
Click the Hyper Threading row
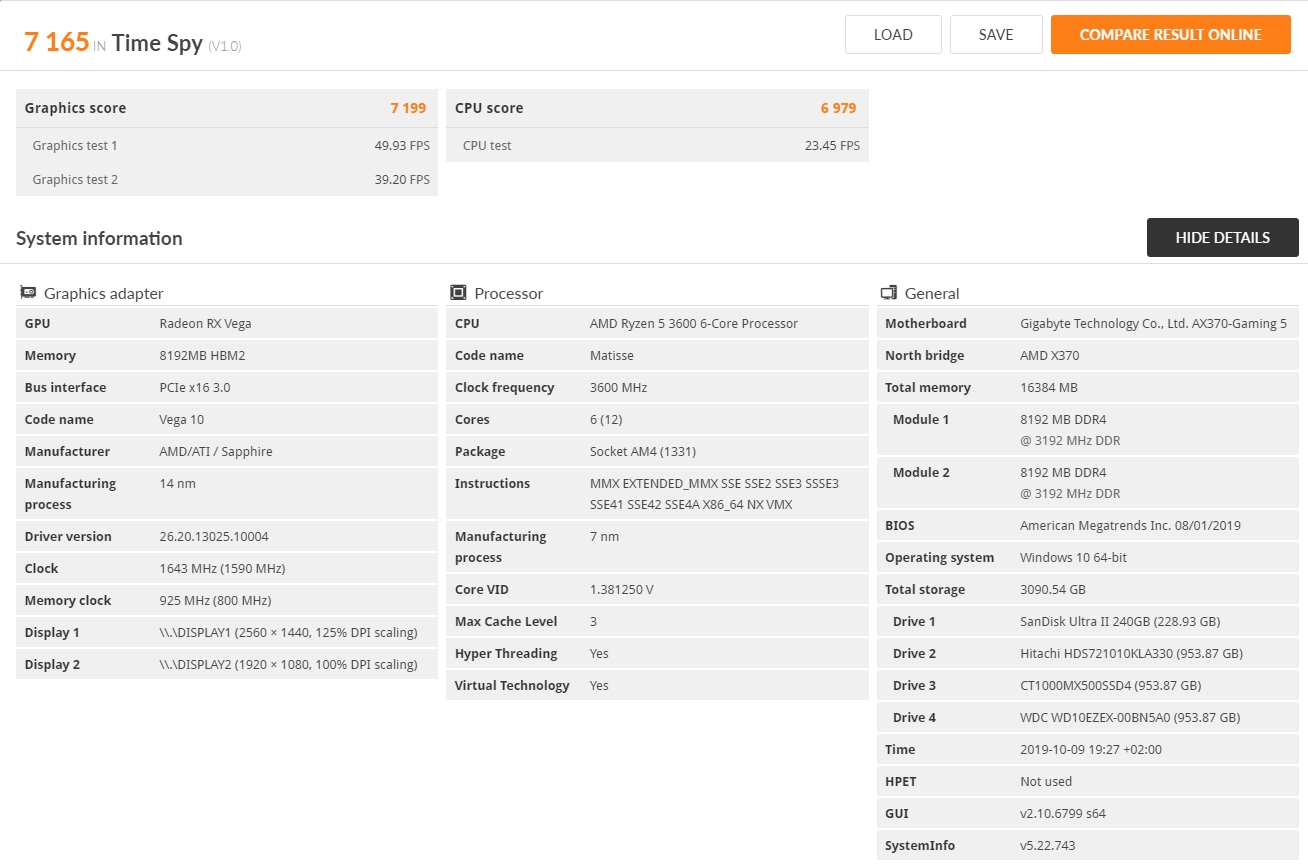pyautogui.click(x=657, y=653)
